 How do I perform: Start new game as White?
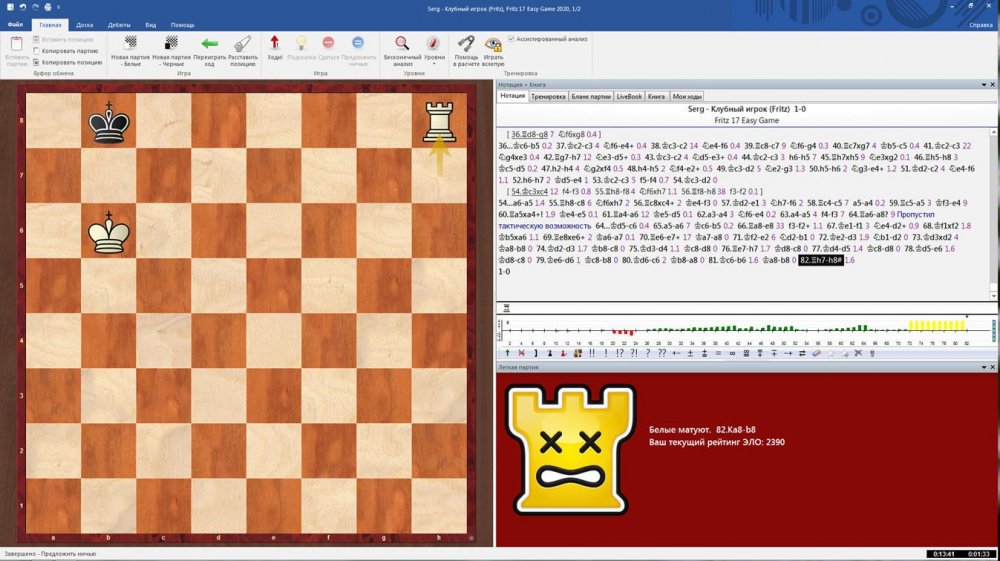click(x=130, y=50)
